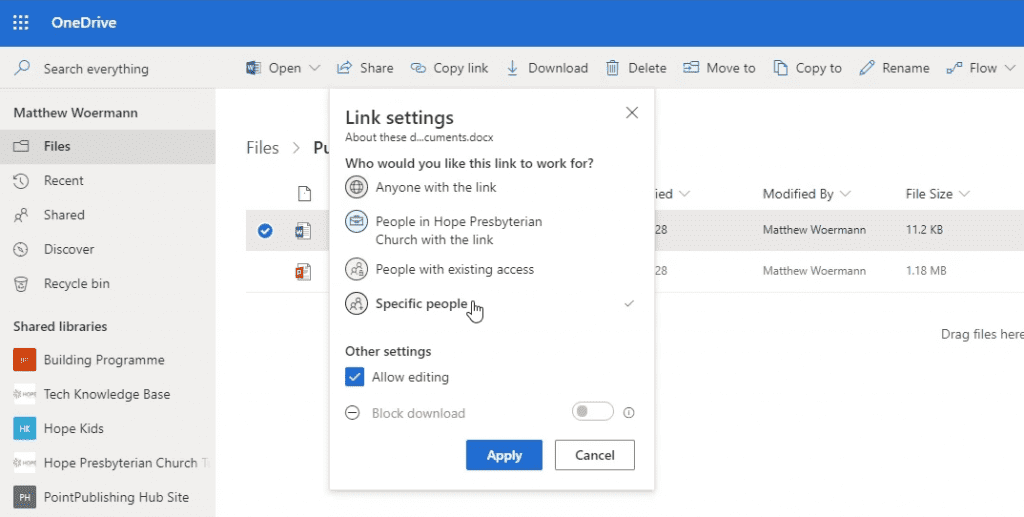
Task: Click the globe icon for Anyone
Action: point(357,187)
